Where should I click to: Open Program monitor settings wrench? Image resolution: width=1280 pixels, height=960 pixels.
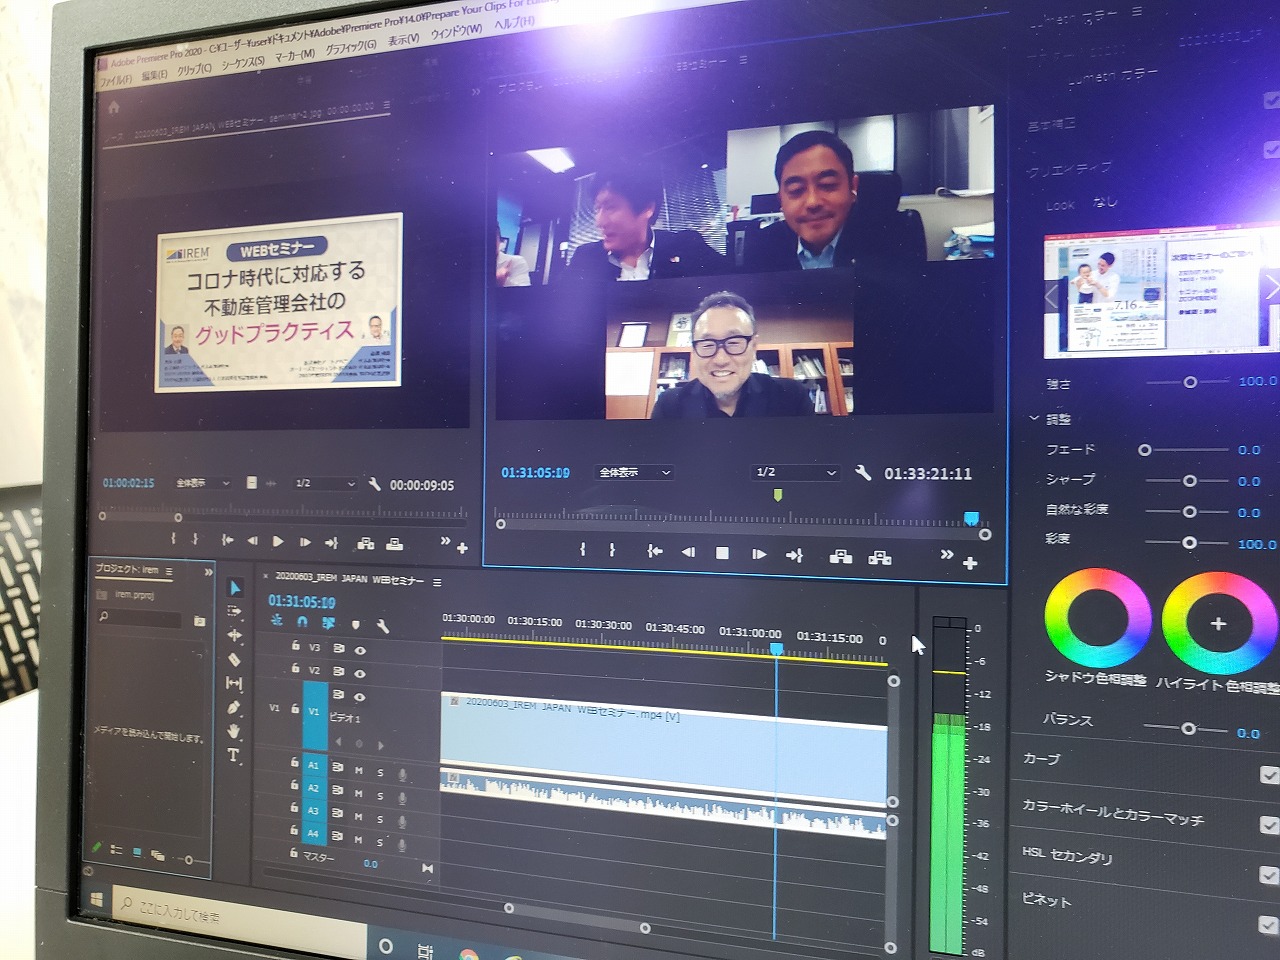(x=863, y=473)
